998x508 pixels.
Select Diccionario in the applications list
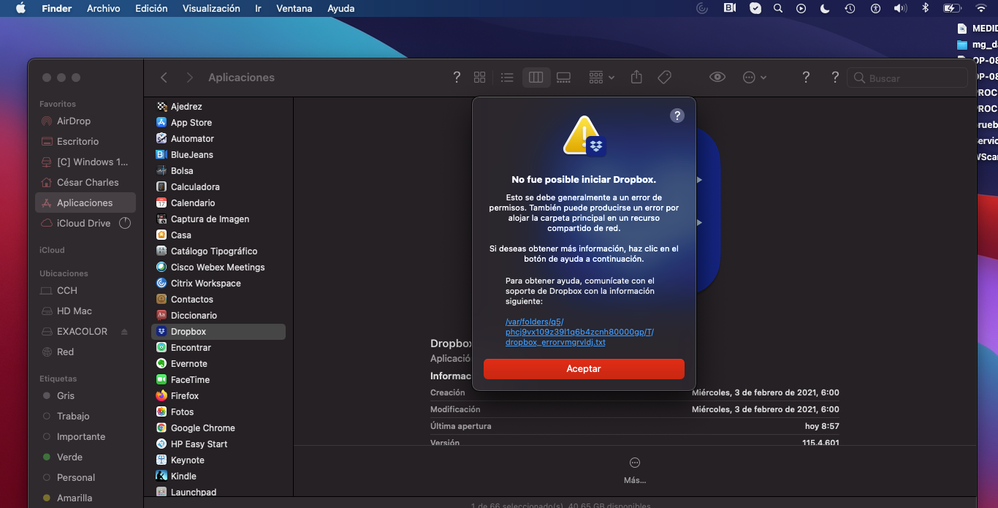(x=218, y=315)
